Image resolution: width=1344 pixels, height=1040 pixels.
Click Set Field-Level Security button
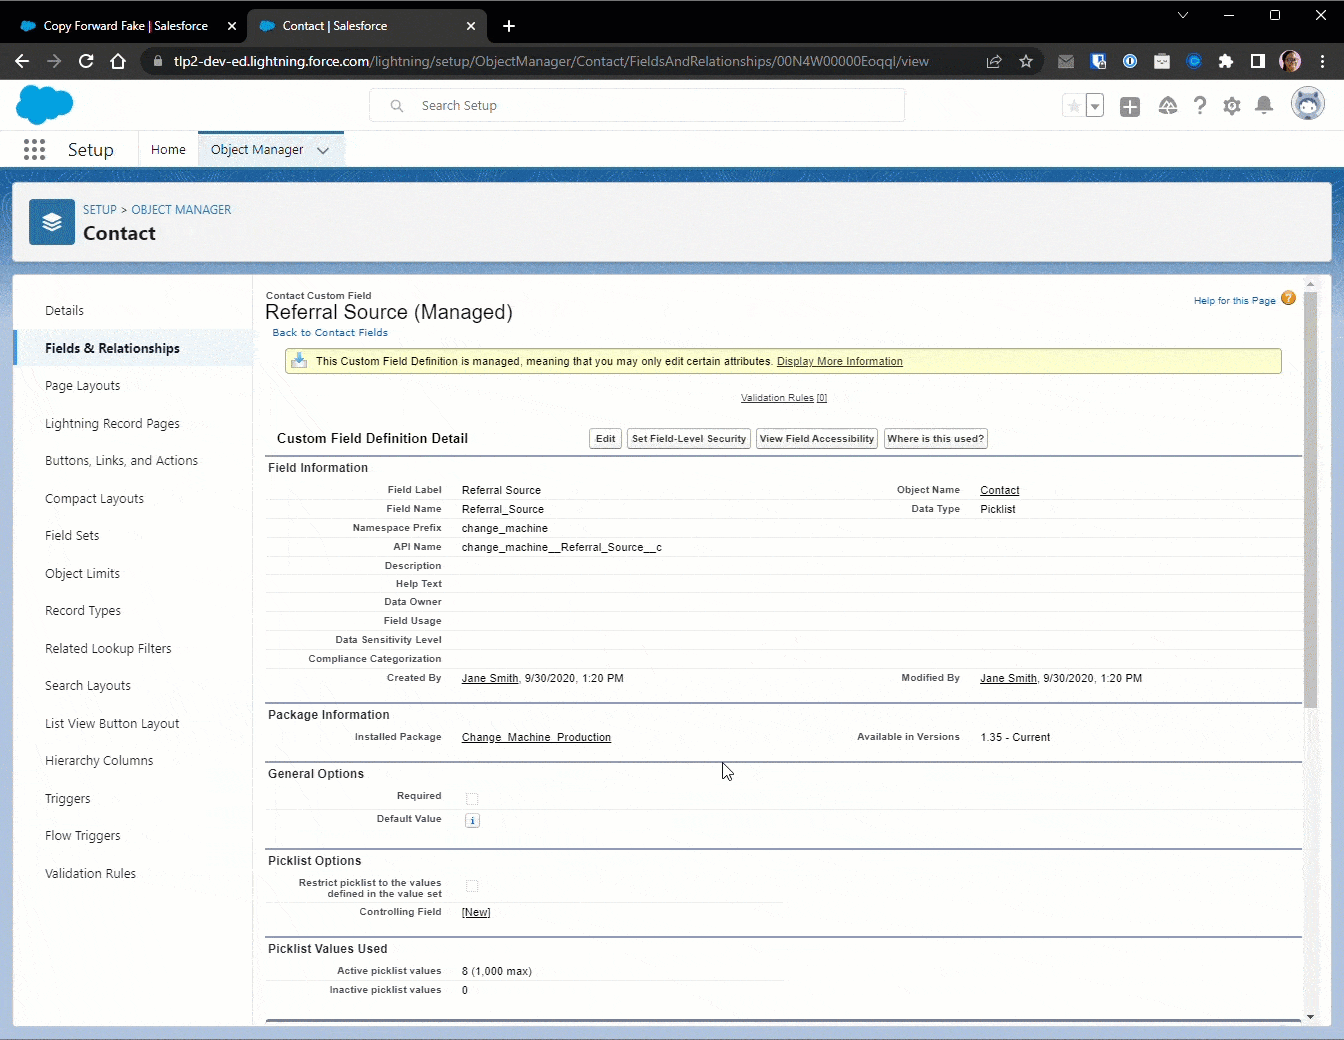tap(689, 438)
